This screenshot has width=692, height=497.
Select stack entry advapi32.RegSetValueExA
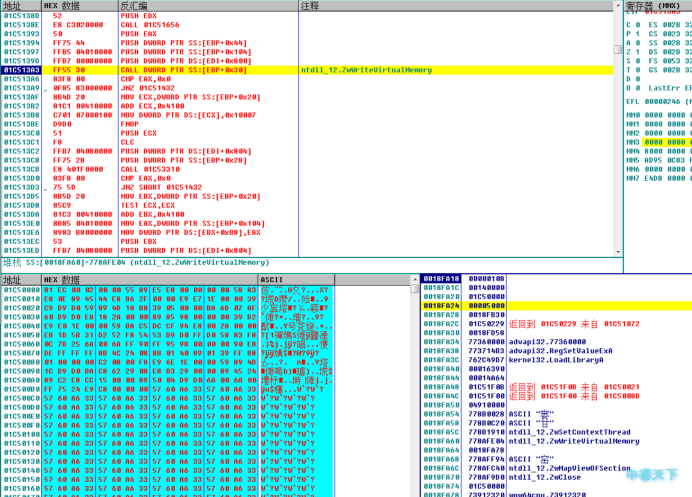tap(560, 350)
